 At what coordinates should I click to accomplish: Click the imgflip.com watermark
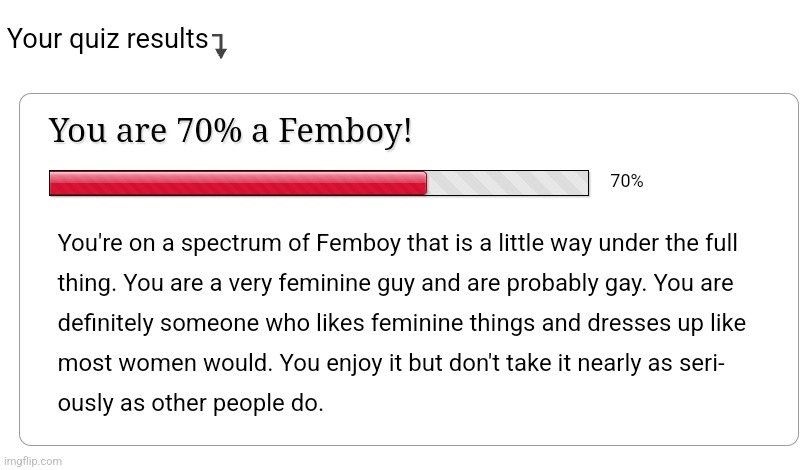point(33,461)
